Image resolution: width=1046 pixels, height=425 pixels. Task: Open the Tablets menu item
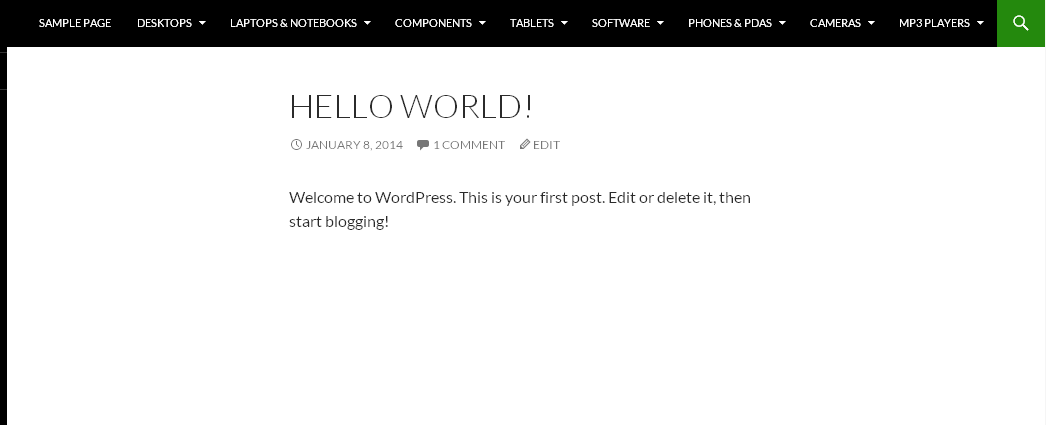532,23
